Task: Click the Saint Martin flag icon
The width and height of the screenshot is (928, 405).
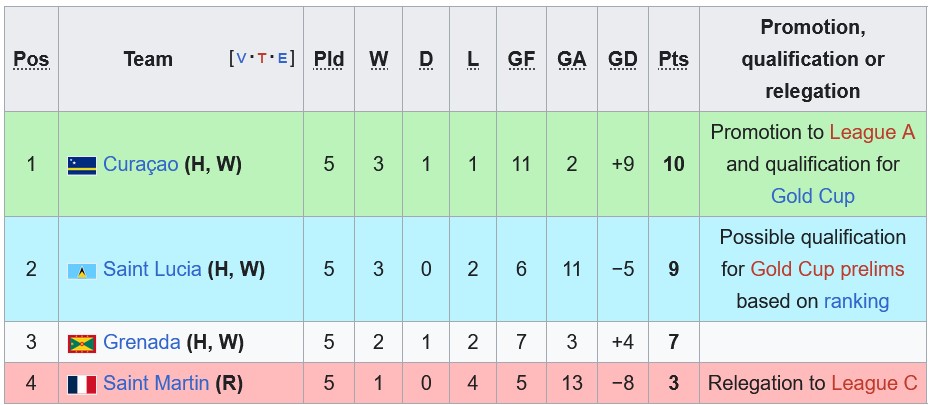Action: click(x=82, y=384)
